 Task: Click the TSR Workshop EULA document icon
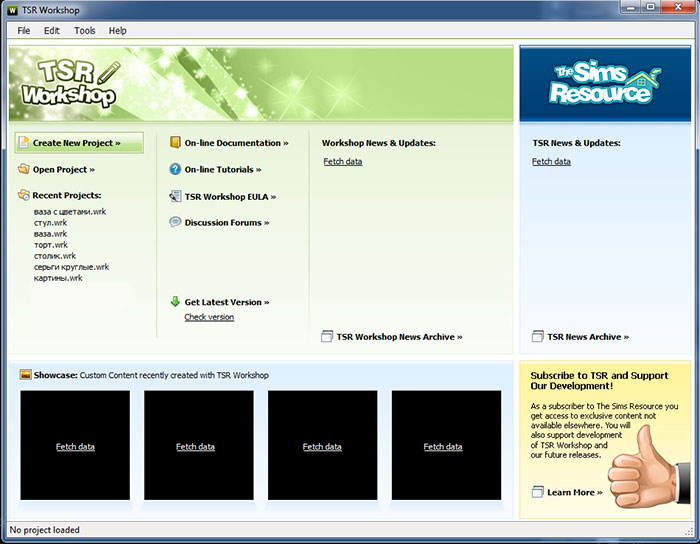175,197
